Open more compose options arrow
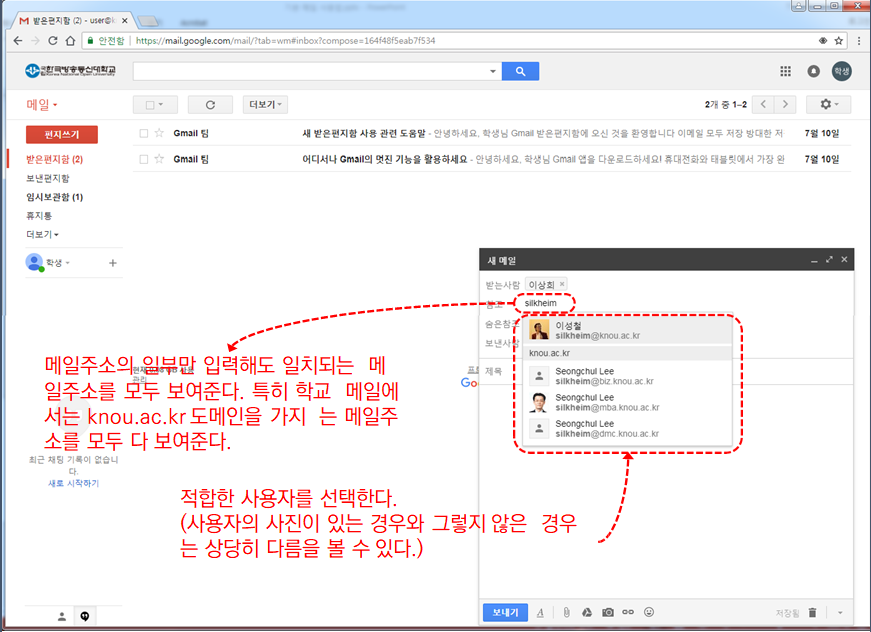 coord(840,613)
